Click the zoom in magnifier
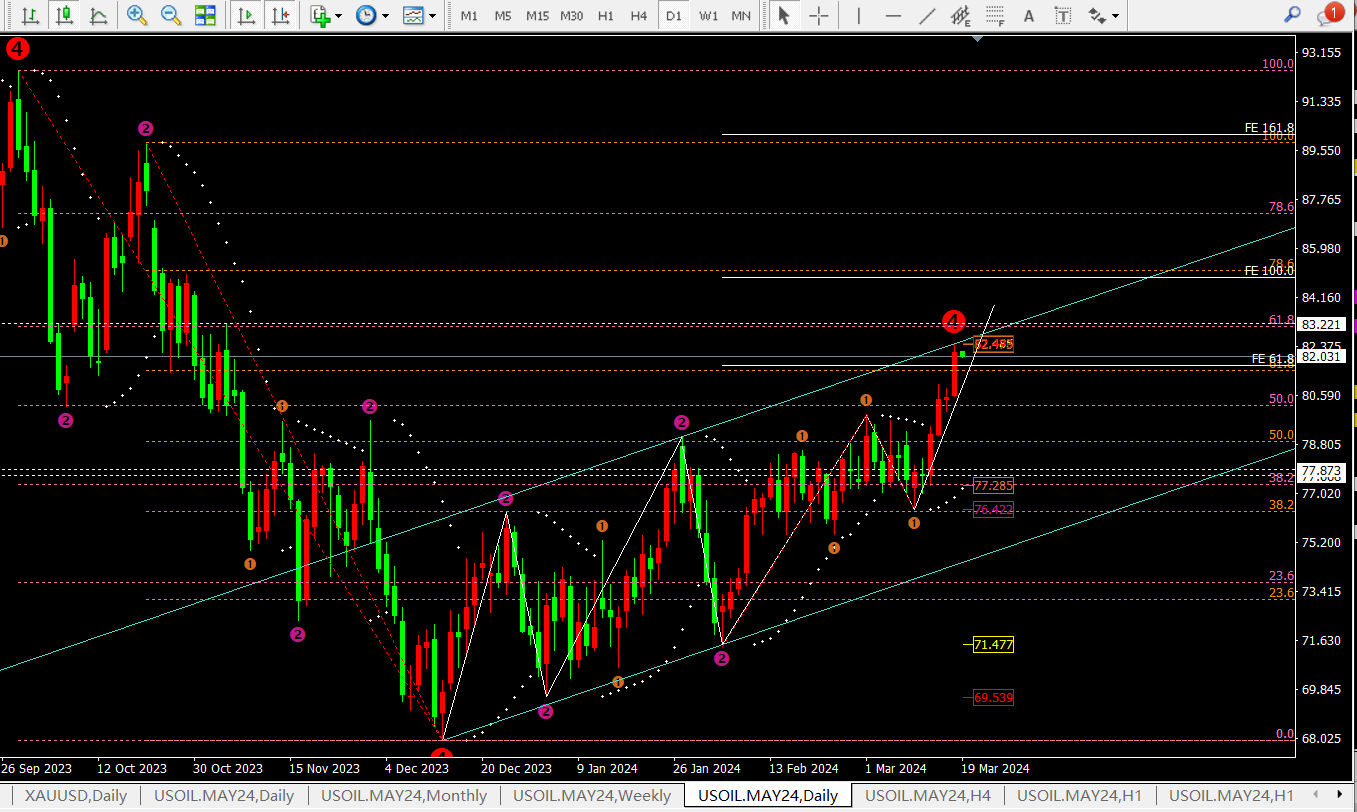The image size is (1357, 812). [x=137, y=15]
